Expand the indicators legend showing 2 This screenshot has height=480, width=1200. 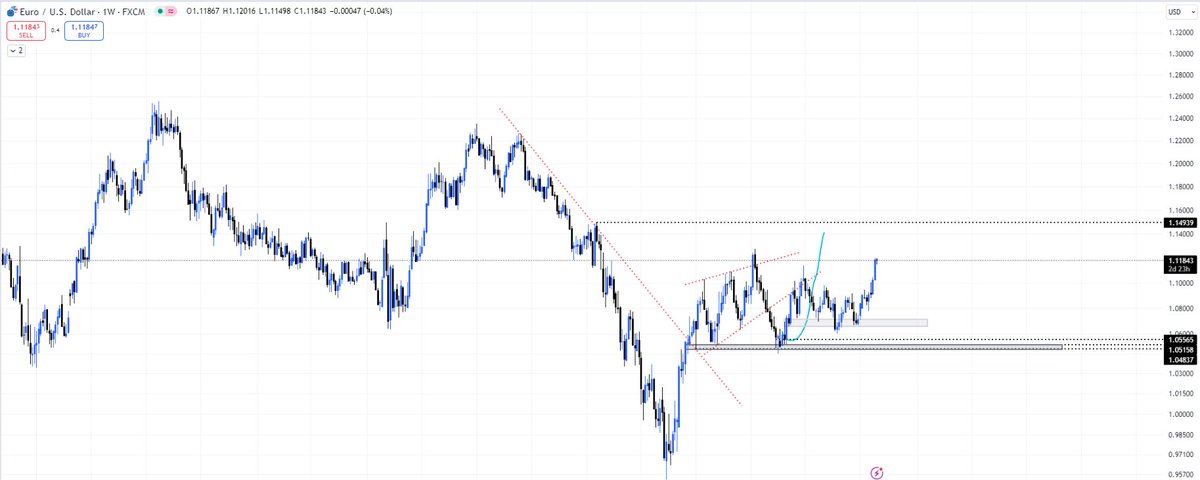pos(17,49)
